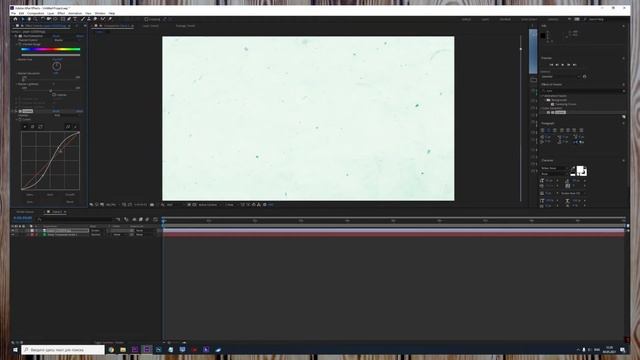Enable the Colorize checkbox
This screenshot has width=640, height=360.
click(x=54, y=95)
